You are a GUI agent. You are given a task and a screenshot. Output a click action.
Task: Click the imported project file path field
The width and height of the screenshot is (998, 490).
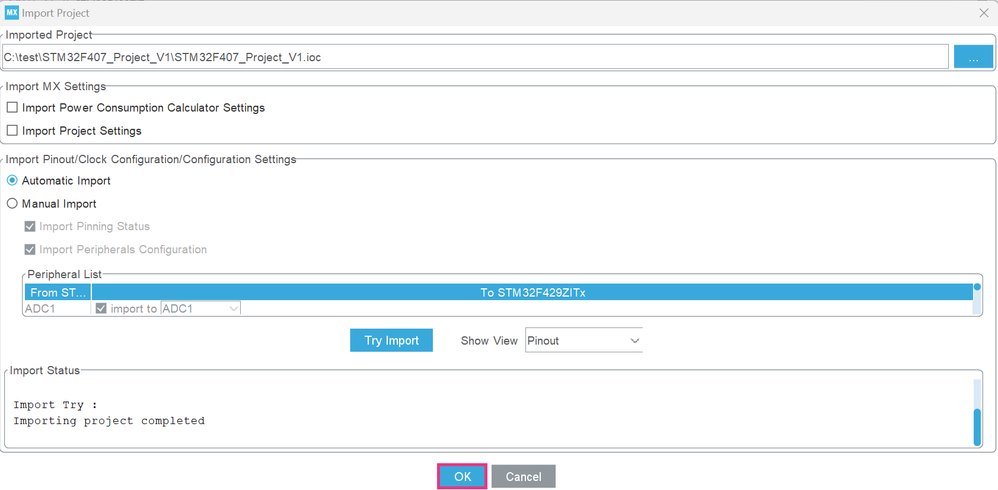(475, 57)
